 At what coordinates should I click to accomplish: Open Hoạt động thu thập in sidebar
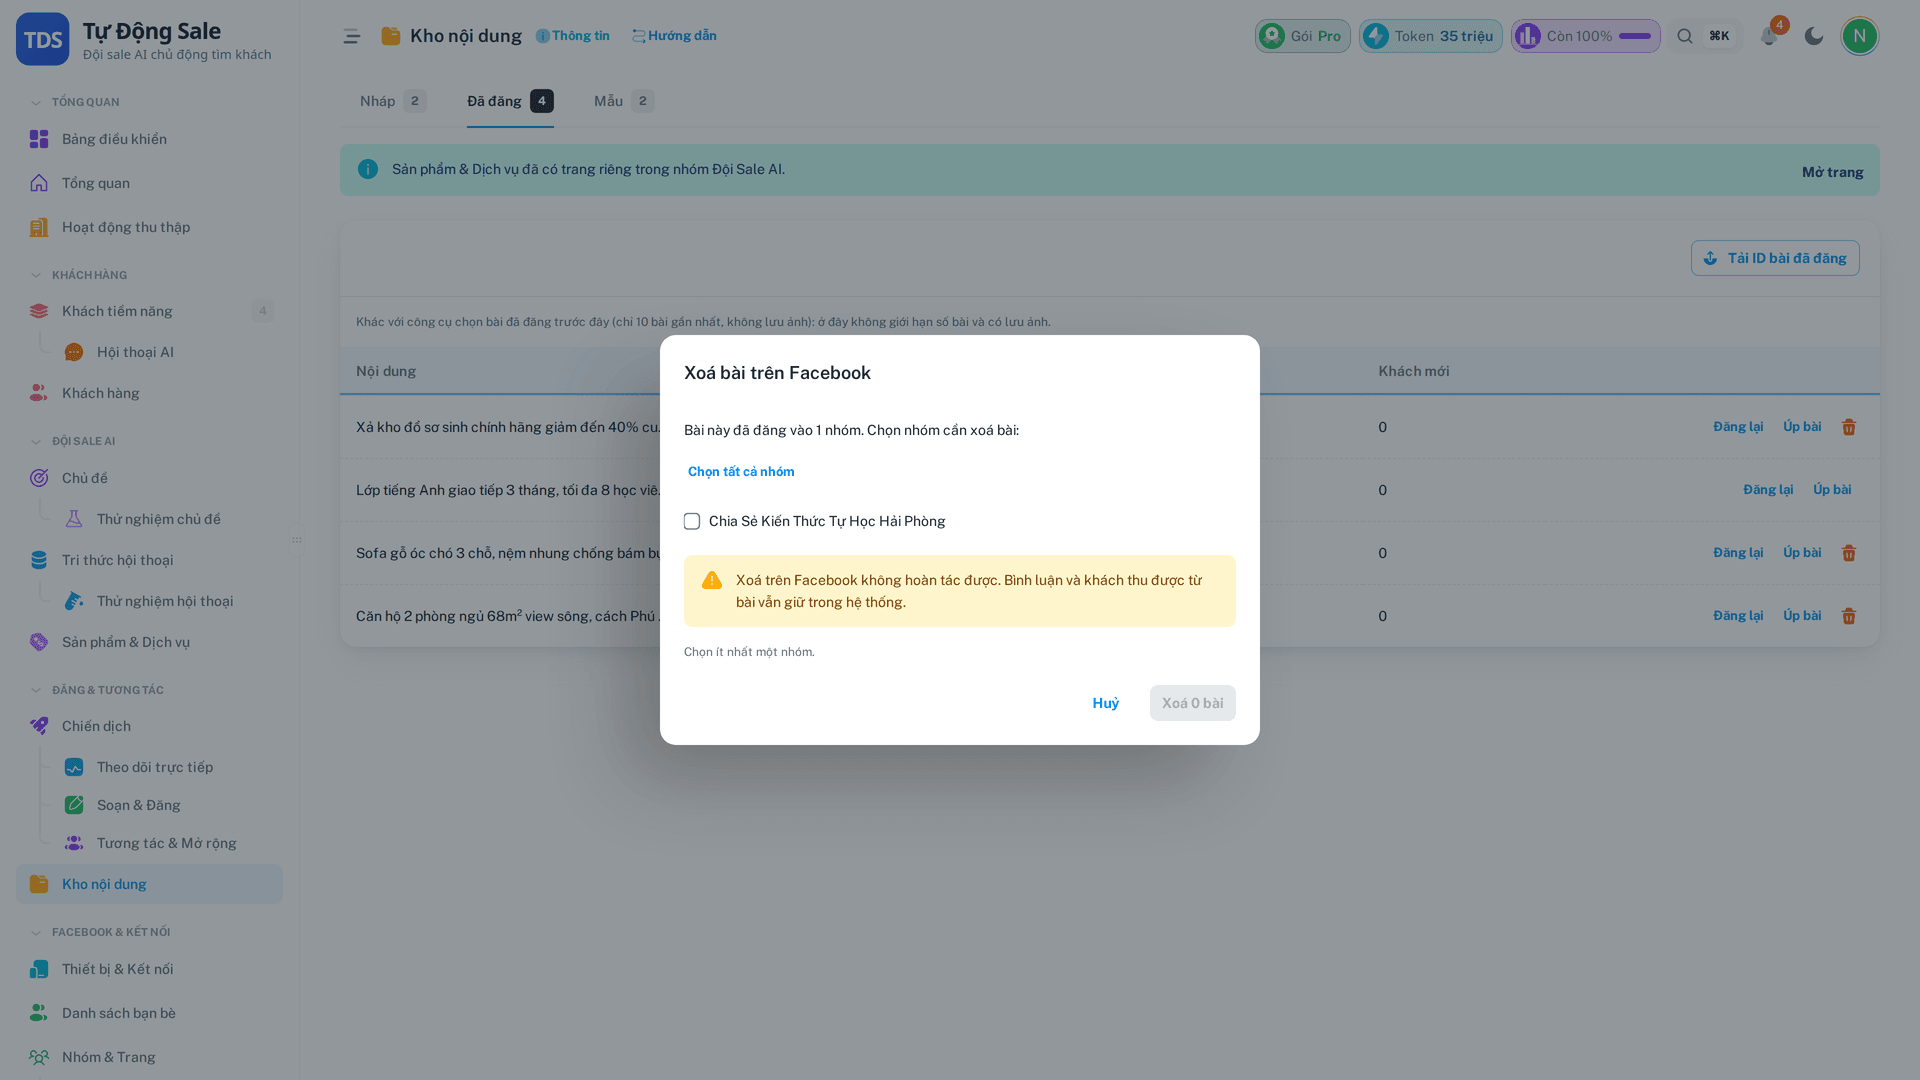click(x=149, y=227)
